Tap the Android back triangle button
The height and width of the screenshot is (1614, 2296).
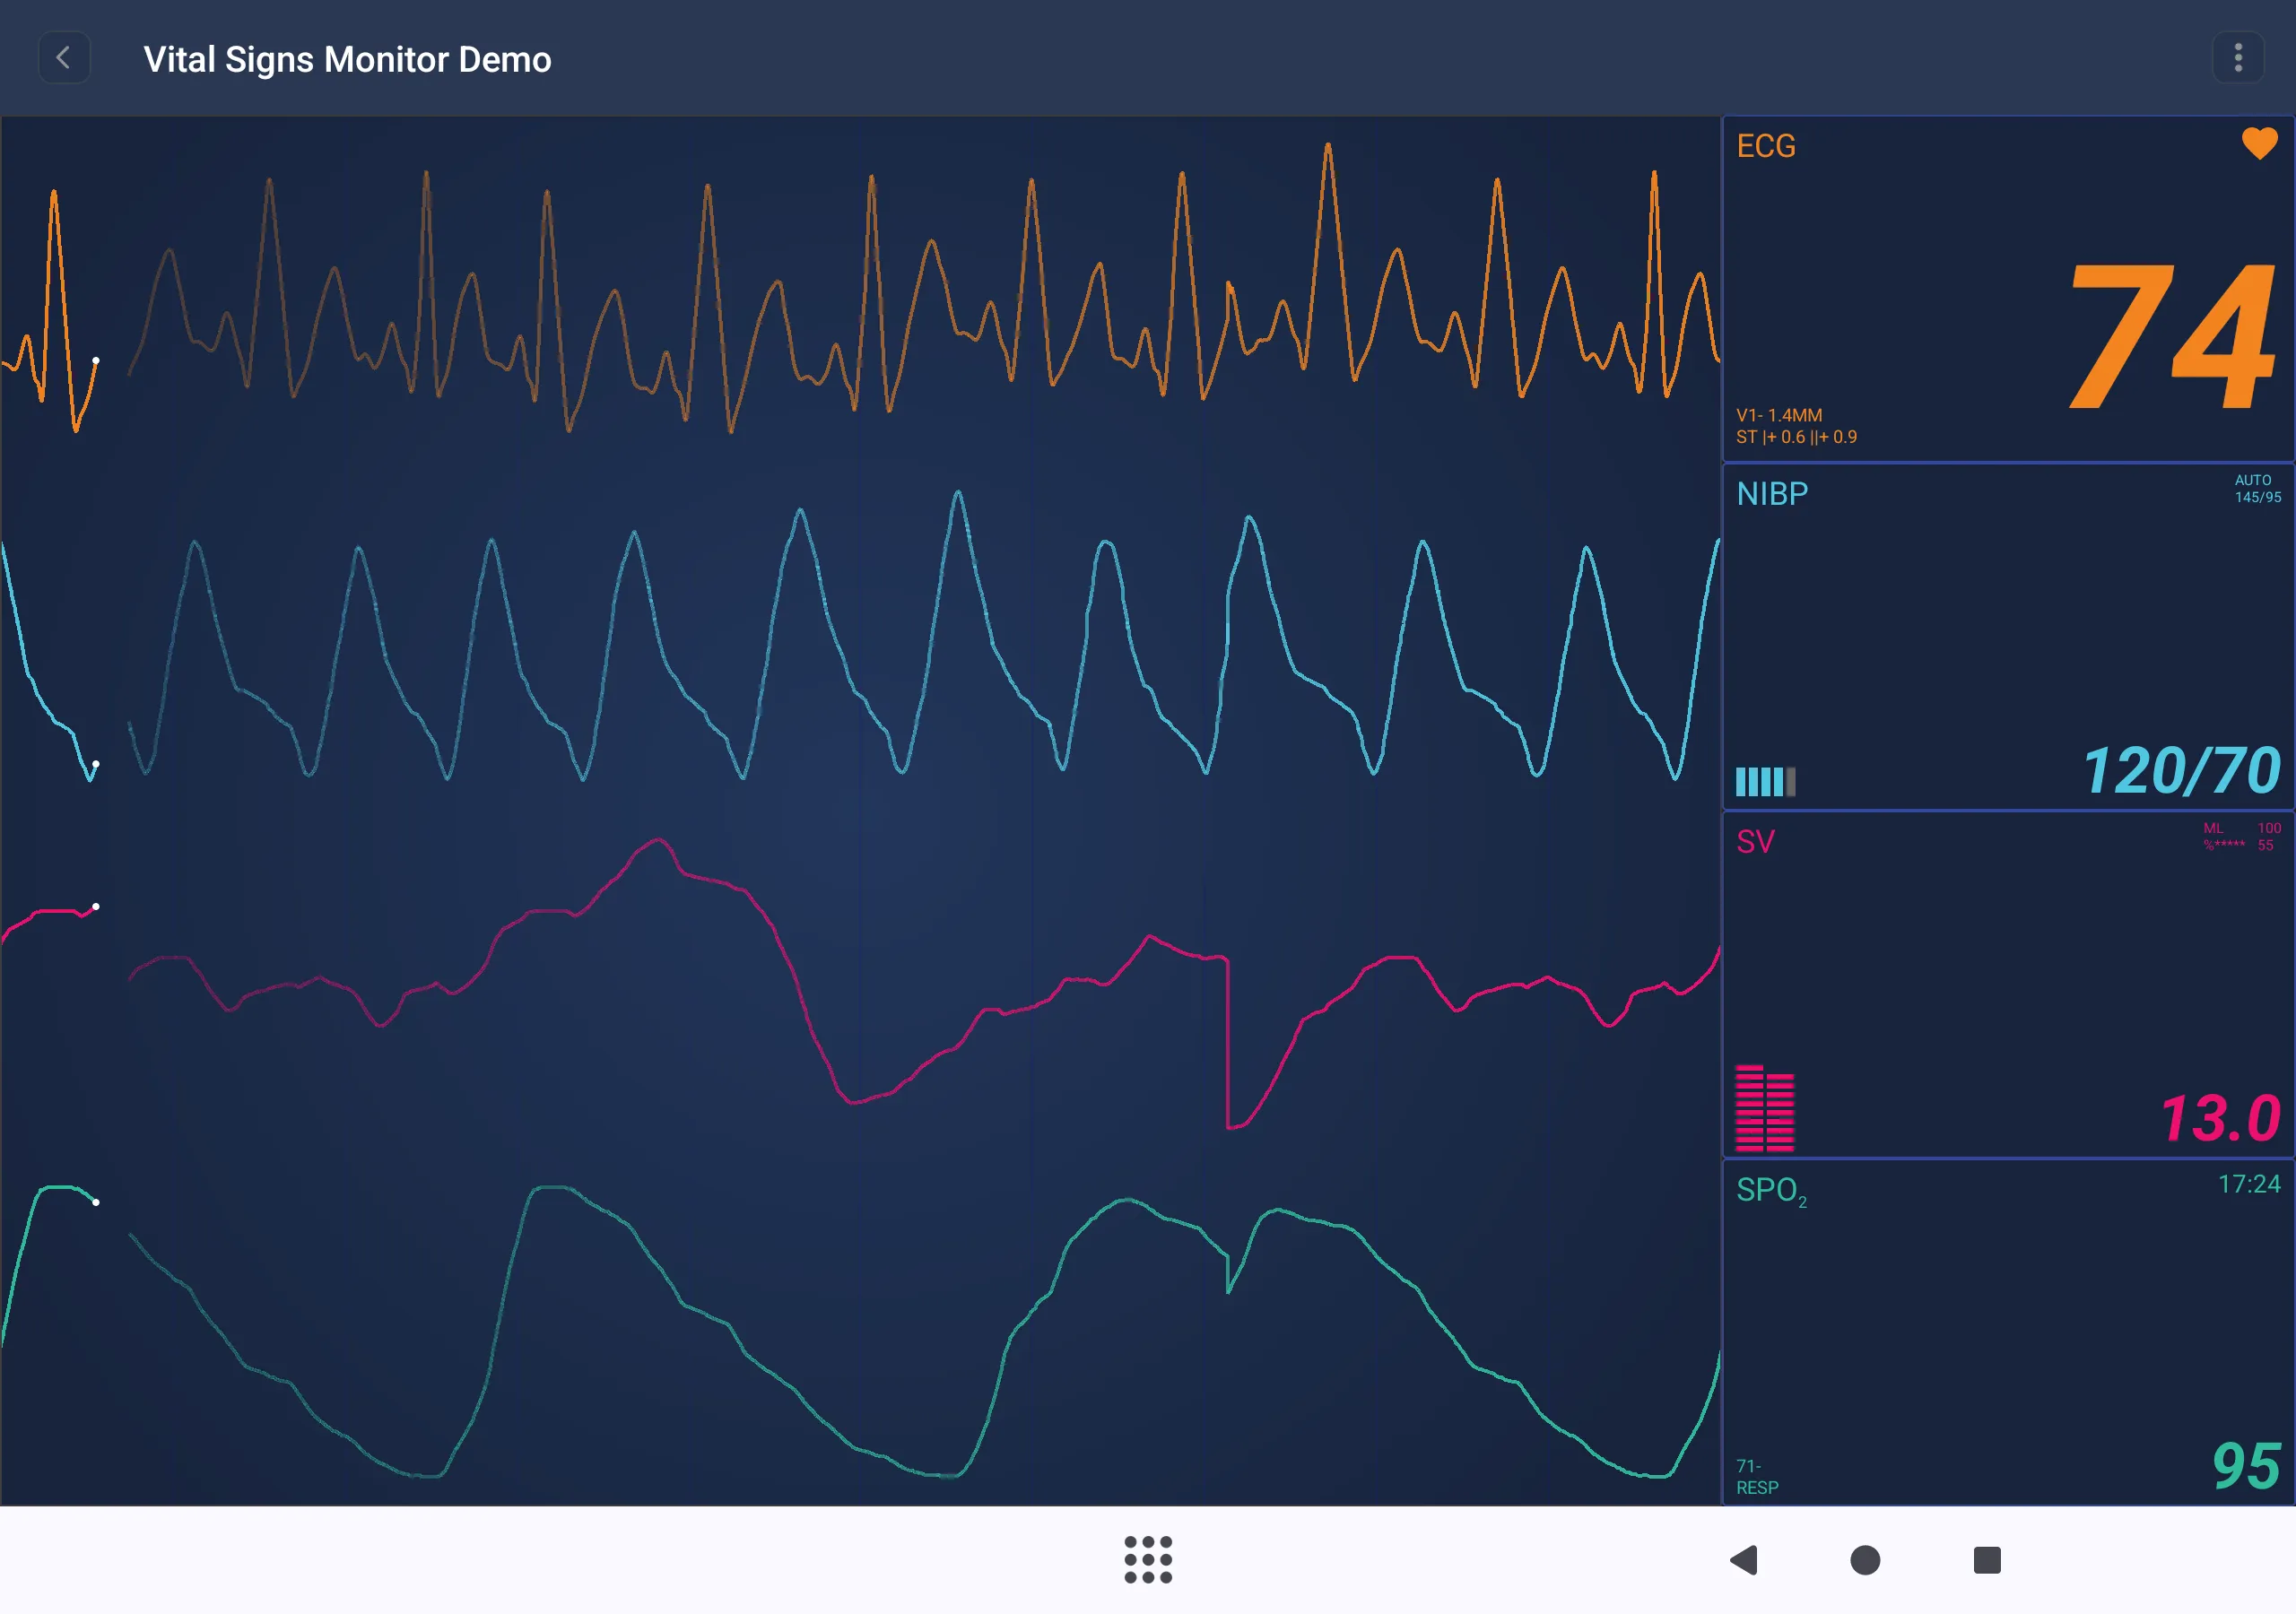pos(1744,1560)
